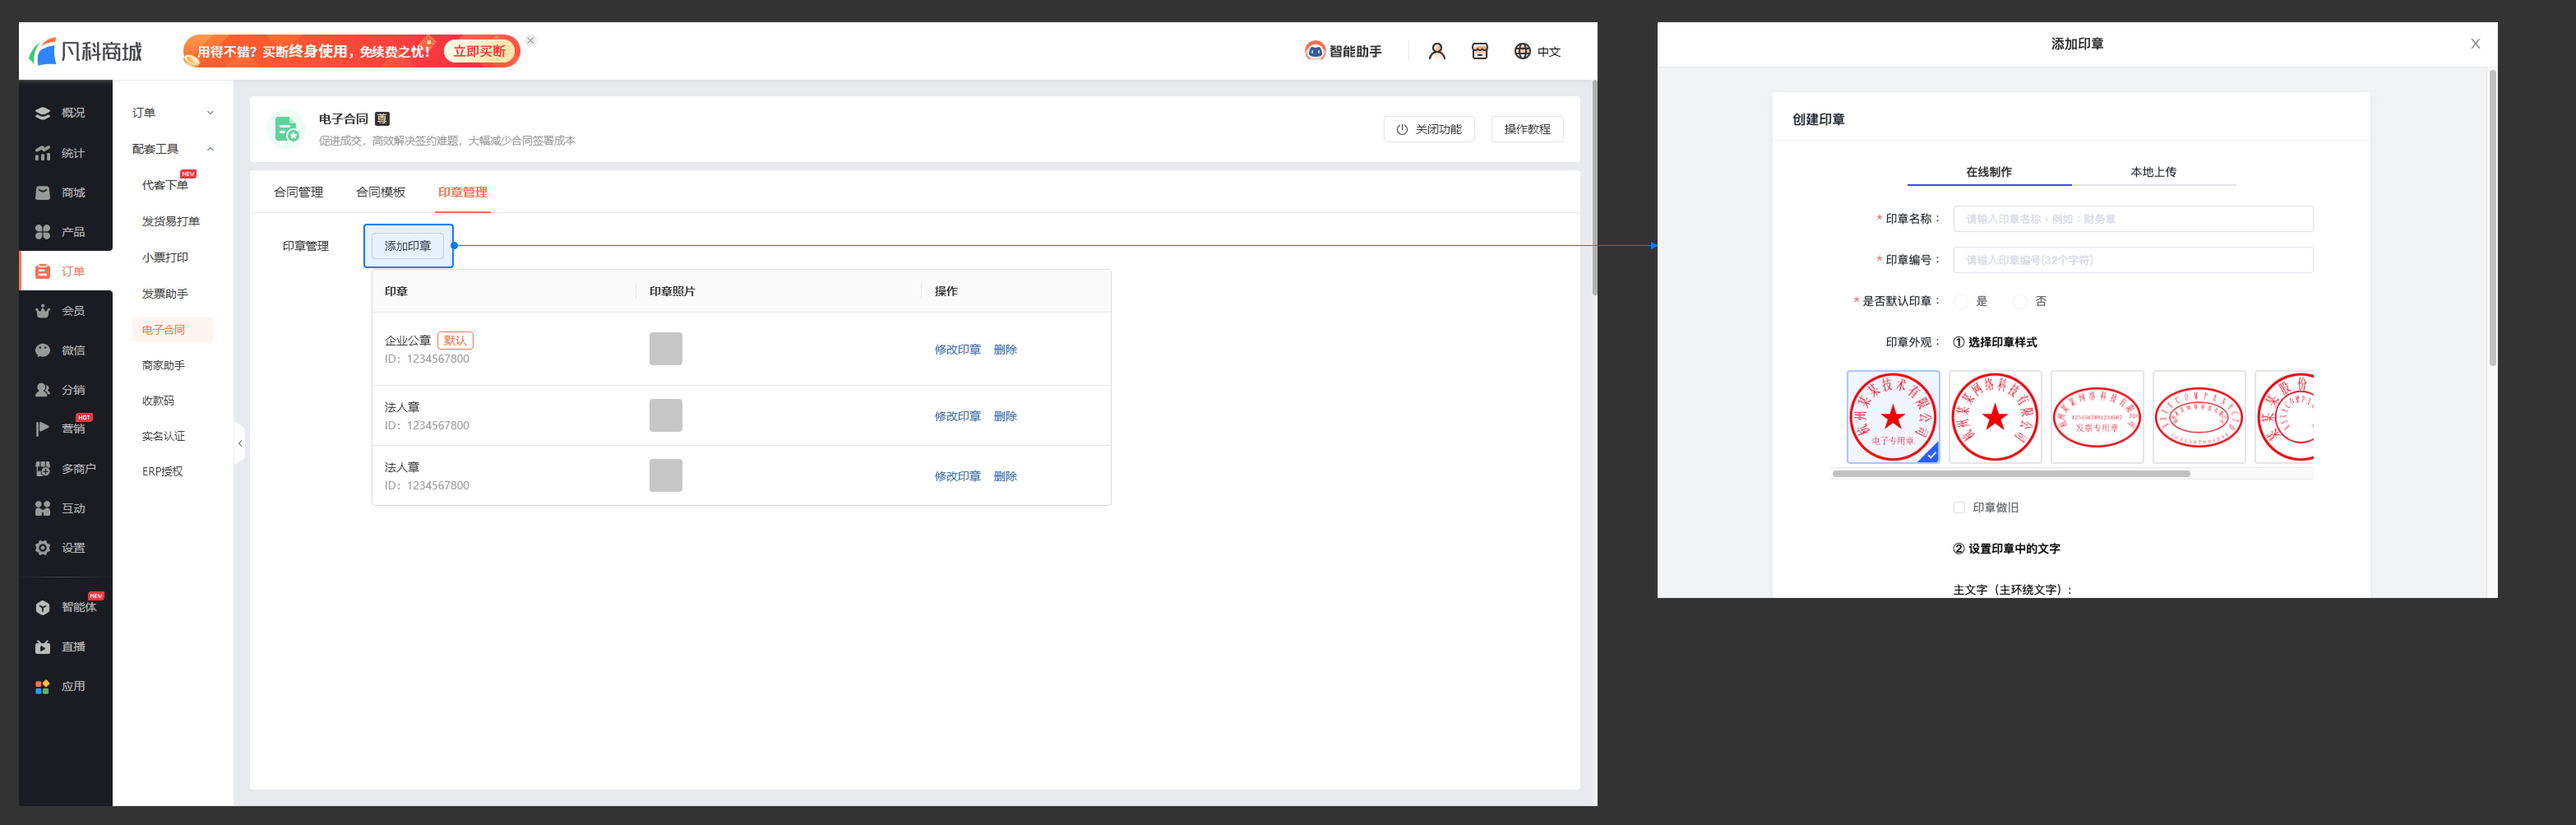This screenshot has width=2576, height=825.
Task: Switch to the 本地上传 tab
Action: (2152, 172)
